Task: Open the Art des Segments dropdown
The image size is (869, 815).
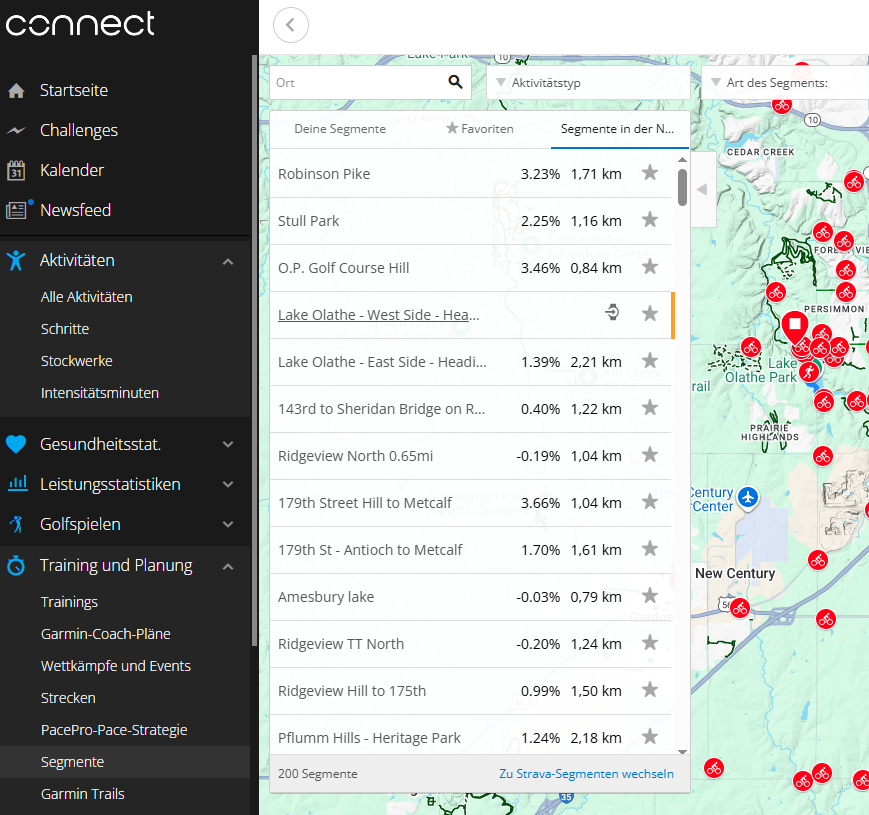Action: point(785,82)
